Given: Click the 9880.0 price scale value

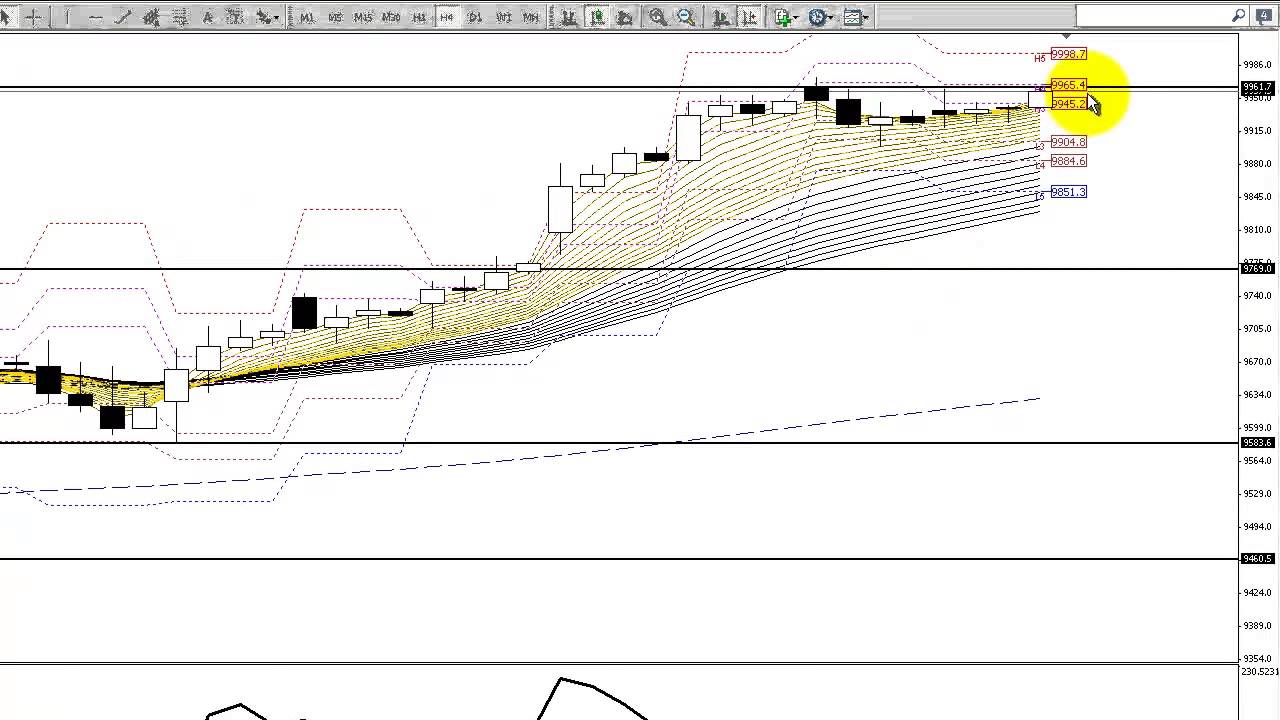Looking at the screenshot, I should click(1257, 164).
